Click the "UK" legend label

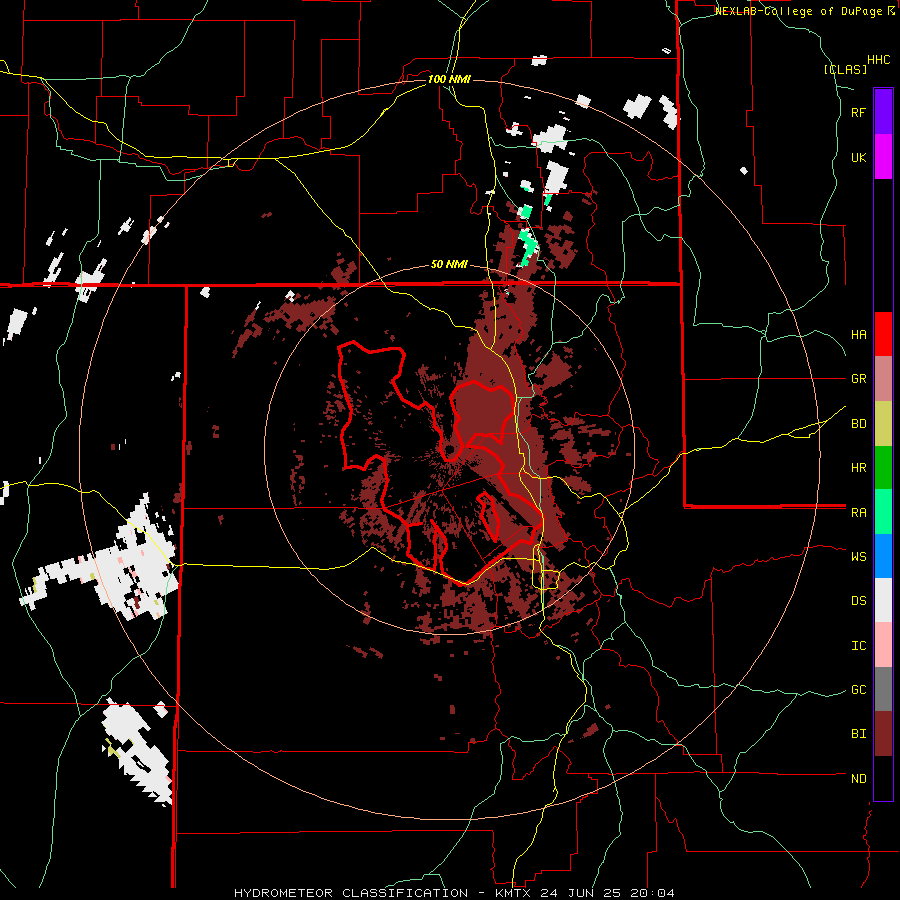[x=858, y=157]
